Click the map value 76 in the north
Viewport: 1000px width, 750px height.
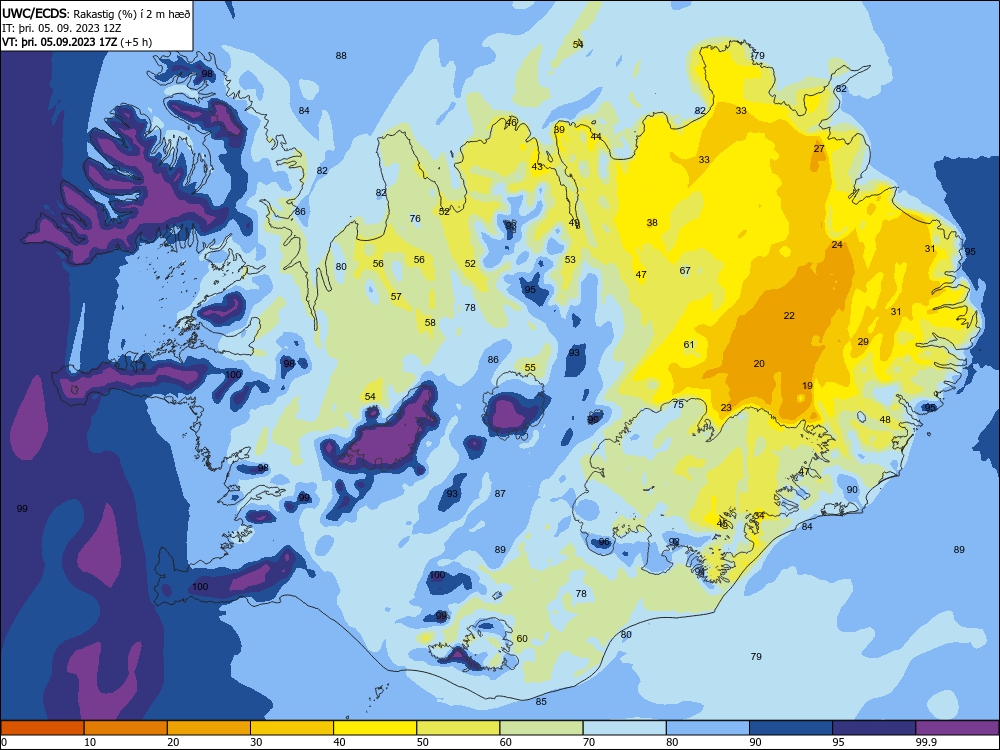coord(415,219)
